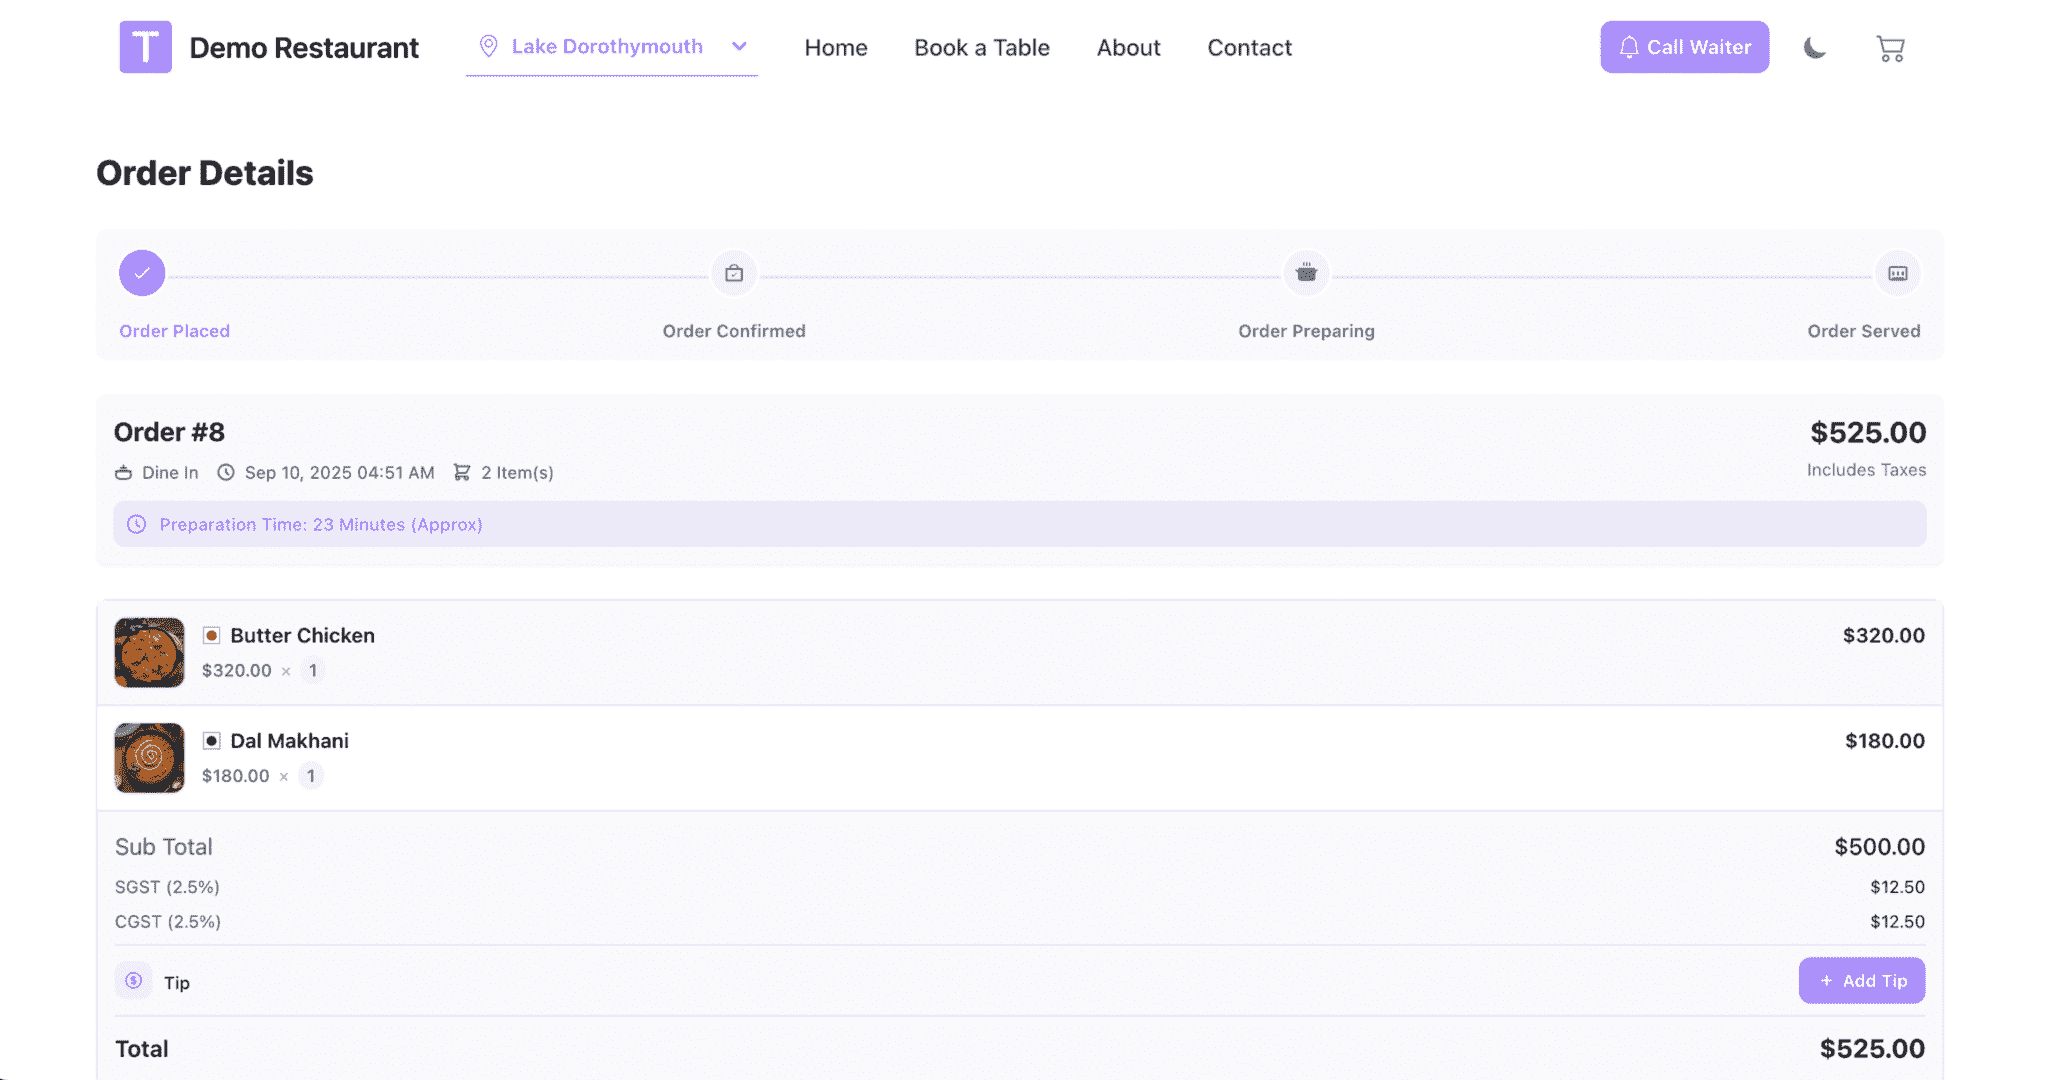Open the About page from the navigation
The image size is (2046, 1080).
[1128, 47]
